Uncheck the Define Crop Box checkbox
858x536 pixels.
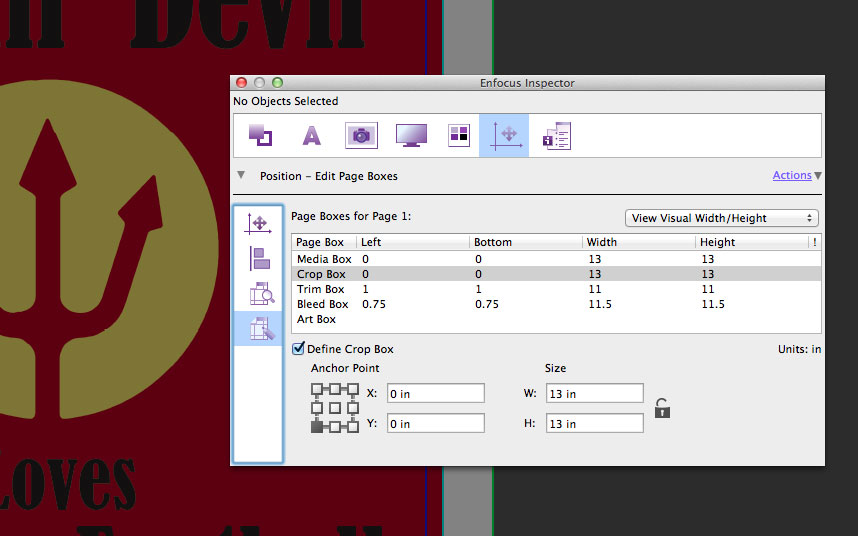[x=298, y=348]
